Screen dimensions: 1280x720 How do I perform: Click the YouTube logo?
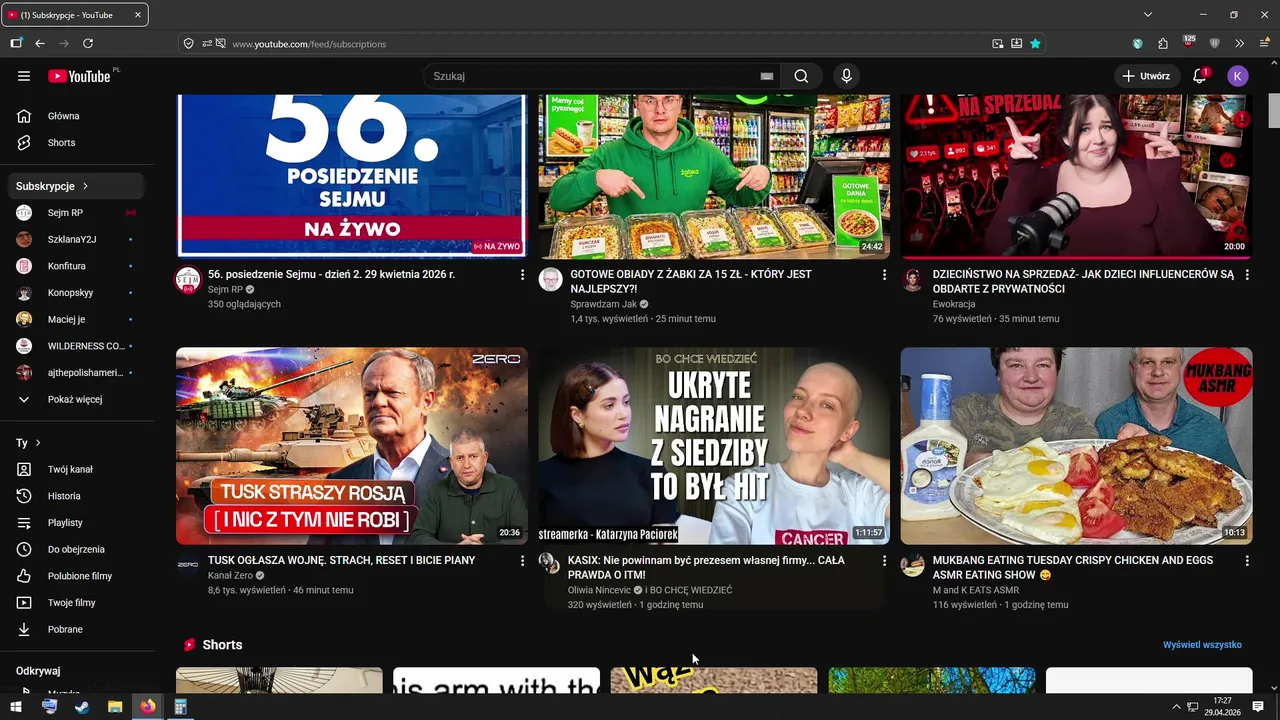pos(79,76)
